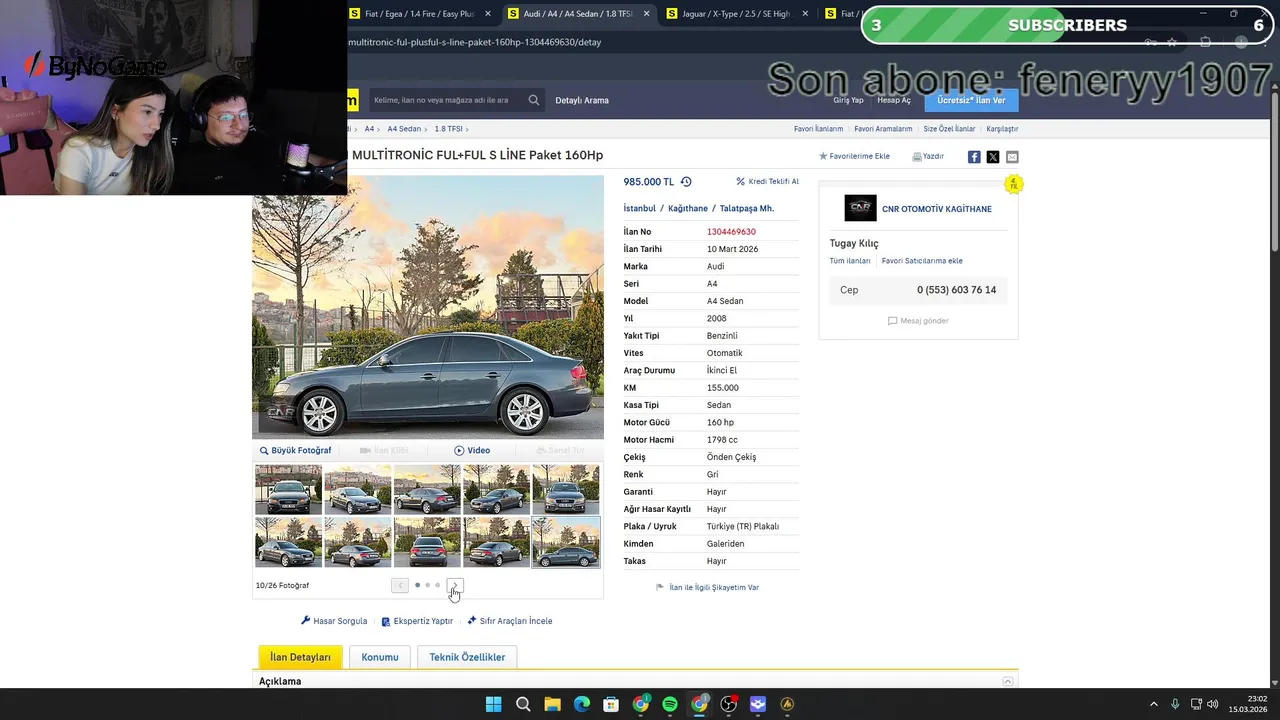The image size is (1280, 720).
Task: Click the A4 Sedan breadcrumb
Action: 404,129
